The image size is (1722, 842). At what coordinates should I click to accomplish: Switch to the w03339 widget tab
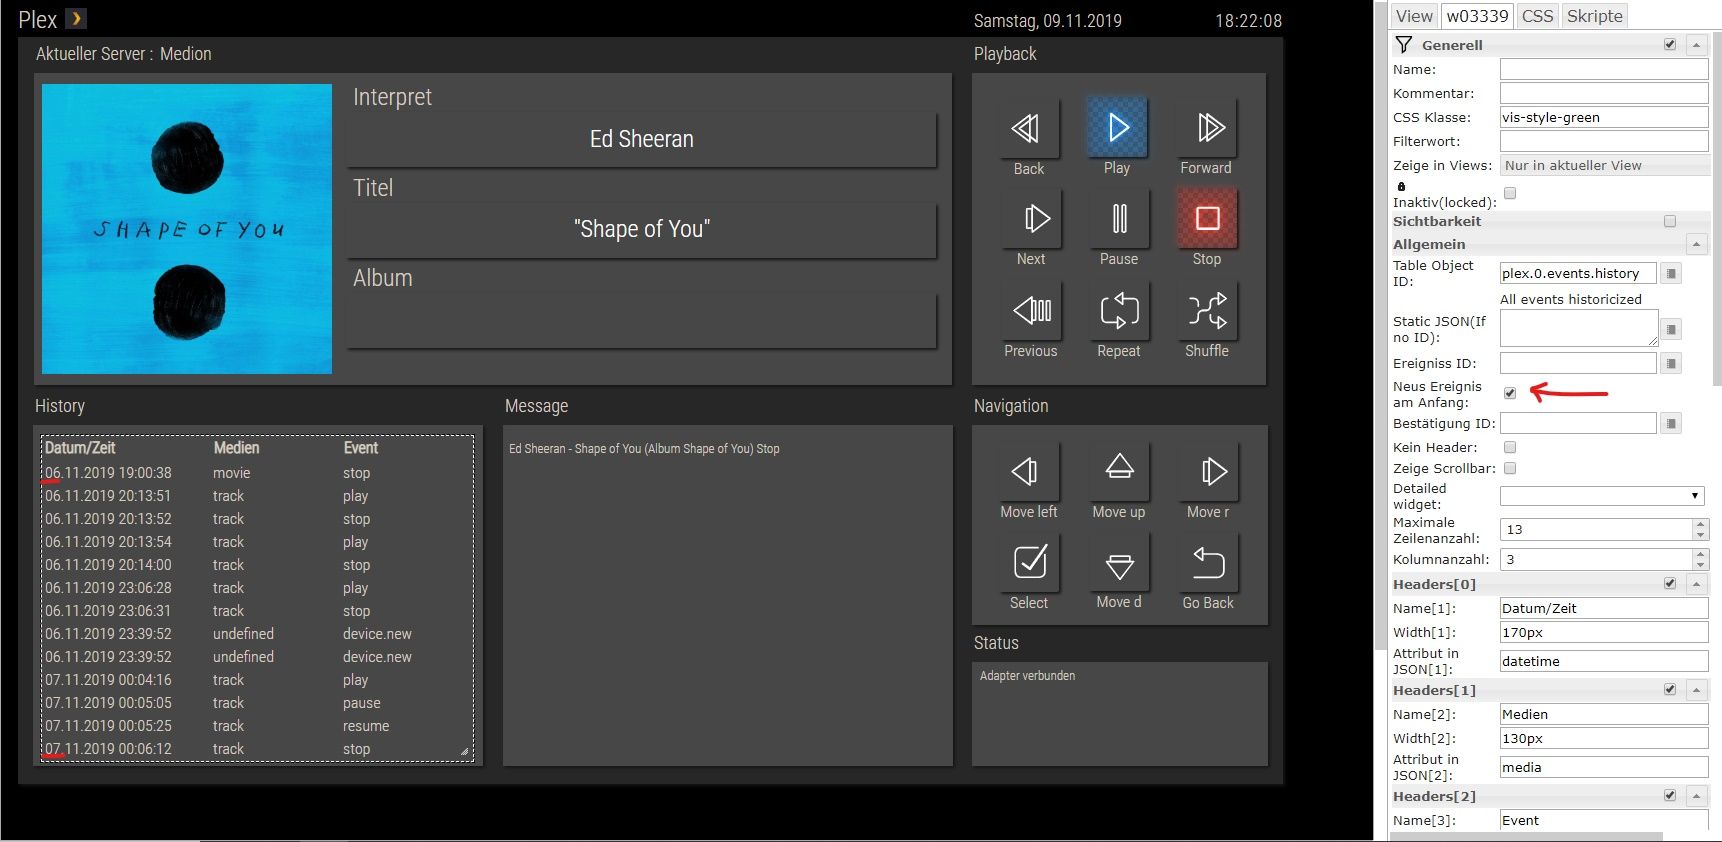tap(1477, 16)
